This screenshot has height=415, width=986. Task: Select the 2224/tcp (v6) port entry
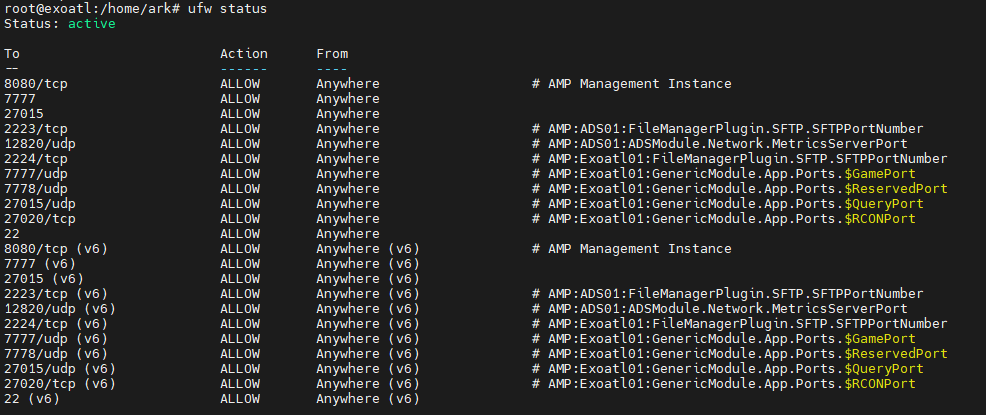coord(56,324)
